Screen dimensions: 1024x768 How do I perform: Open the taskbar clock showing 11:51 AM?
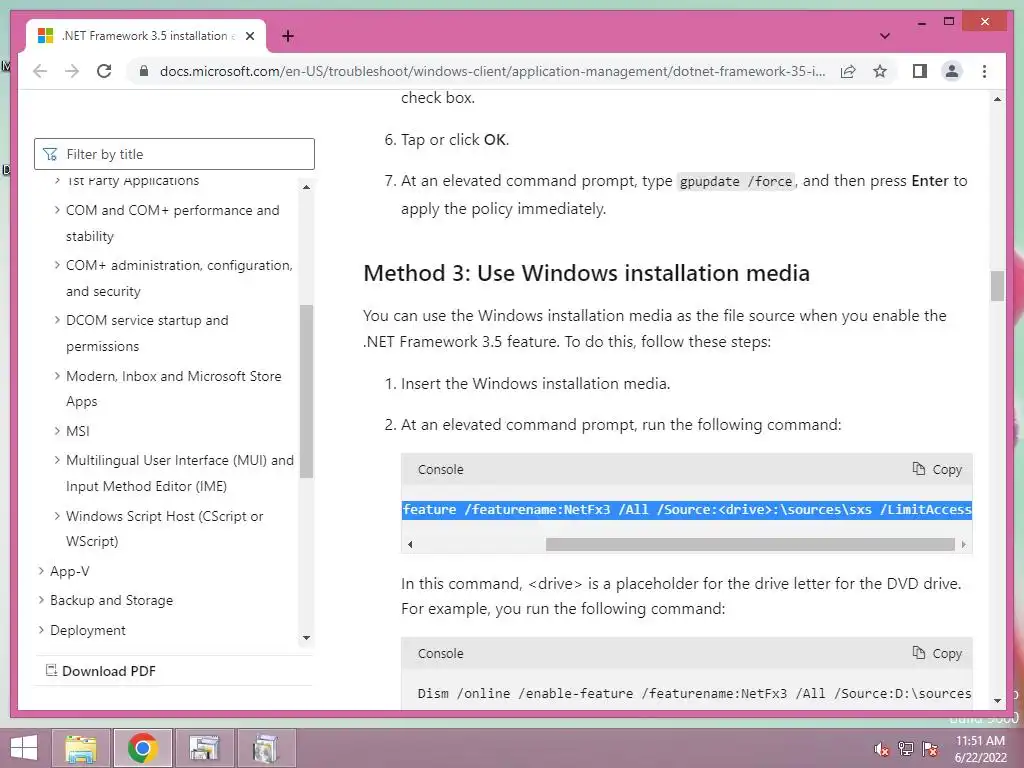pos(980,749)
